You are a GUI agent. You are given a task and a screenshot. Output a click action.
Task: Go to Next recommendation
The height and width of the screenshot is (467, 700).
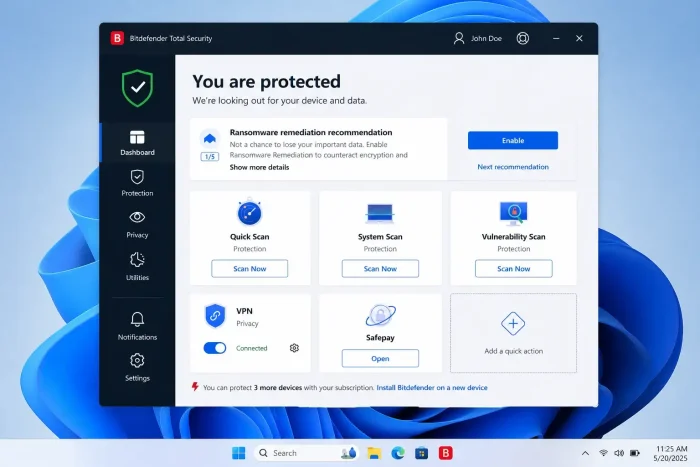(513, 167)
